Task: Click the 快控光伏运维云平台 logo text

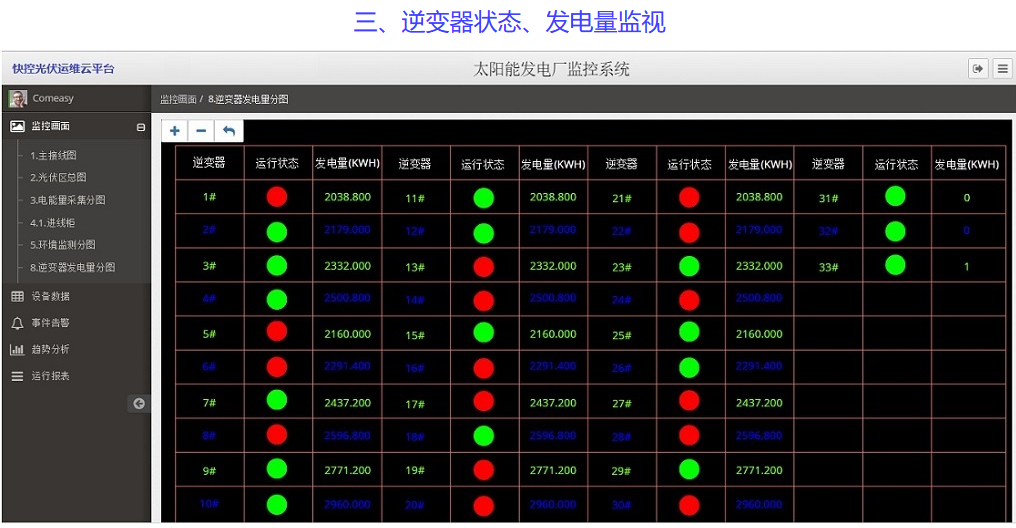Action: pyautogui.click(x=64, y=69)
